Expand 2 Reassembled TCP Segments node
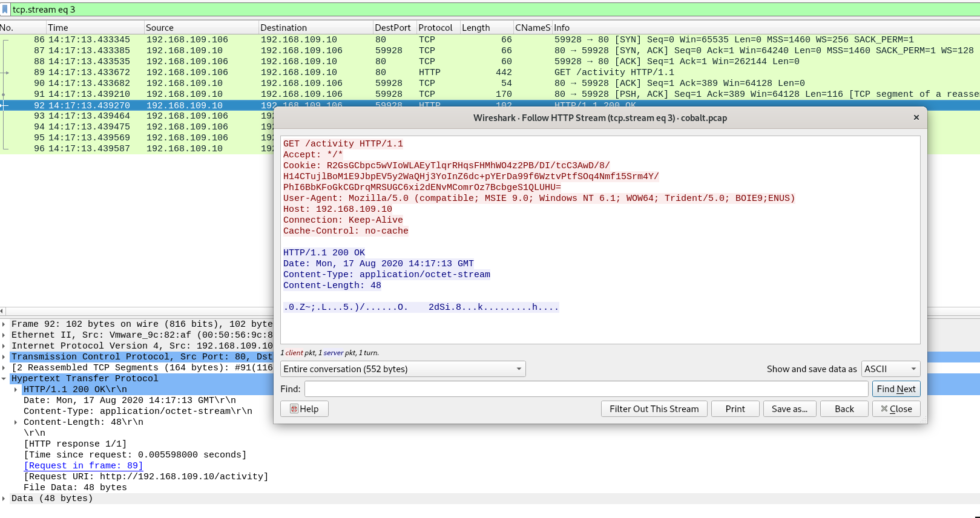This screenshot has width=980, height=518. [x=4, y=367]
